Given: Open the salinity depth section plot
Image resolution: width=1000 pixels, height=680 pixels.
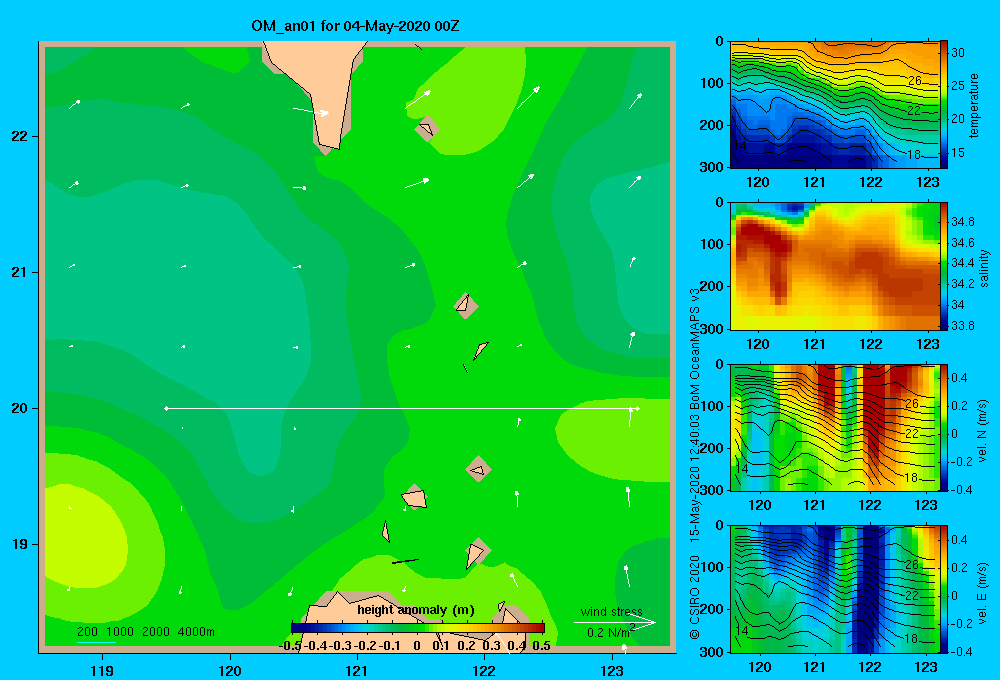Looking at the screenshot, I should point(835,266).
